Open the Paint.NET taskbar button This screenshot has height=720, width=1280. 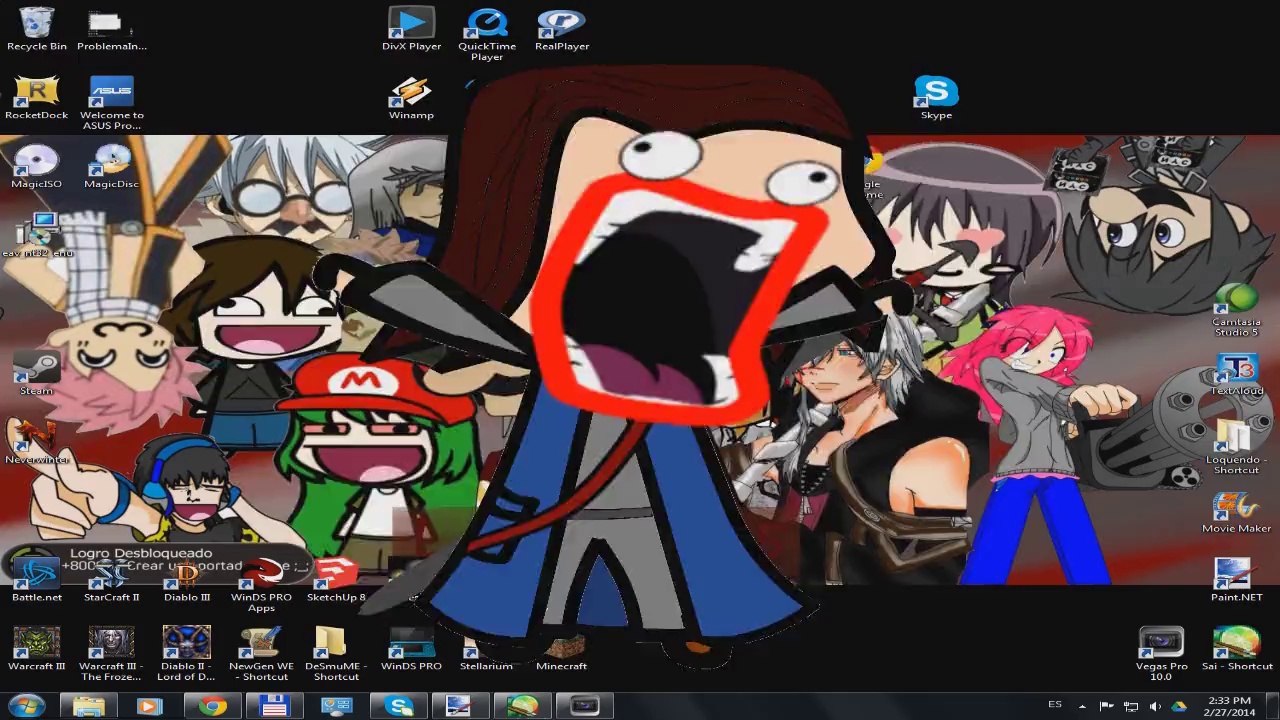click(x=459, y=706)
